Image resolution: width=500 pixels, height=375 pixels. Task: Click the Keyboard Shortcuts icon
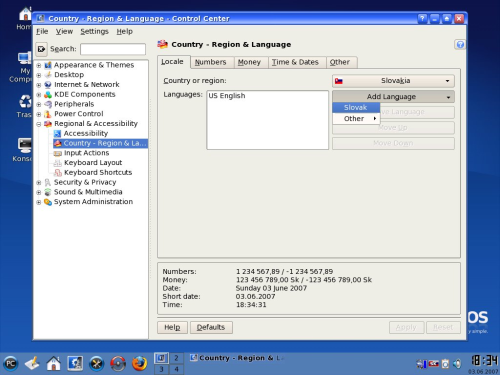tap(58, 172)
